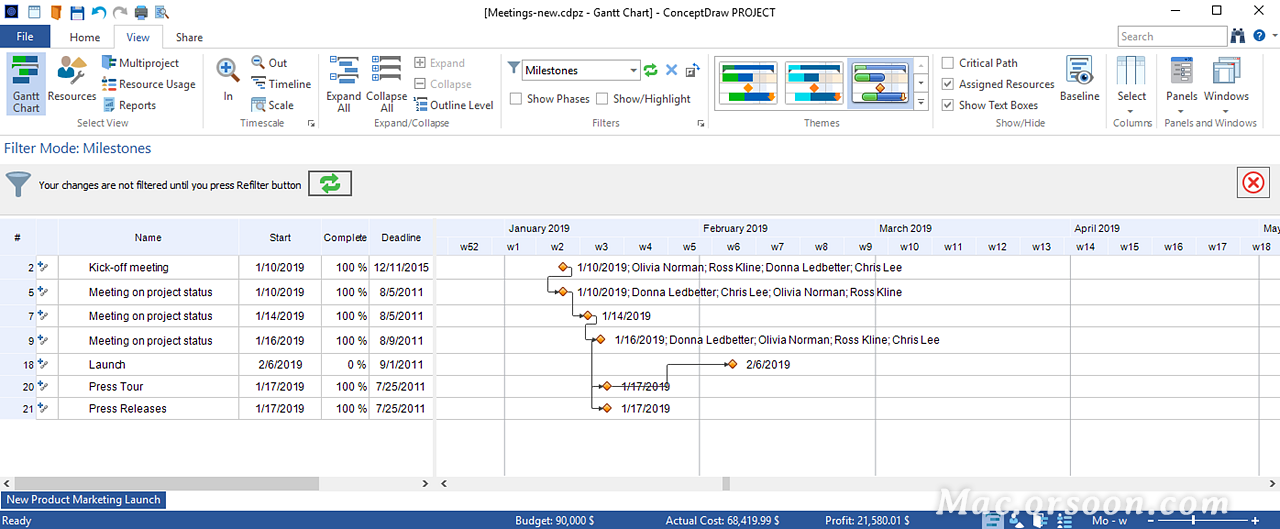Zoom Out on the timescale
The image size is (1280, 529).
click(x=269, y=63)
